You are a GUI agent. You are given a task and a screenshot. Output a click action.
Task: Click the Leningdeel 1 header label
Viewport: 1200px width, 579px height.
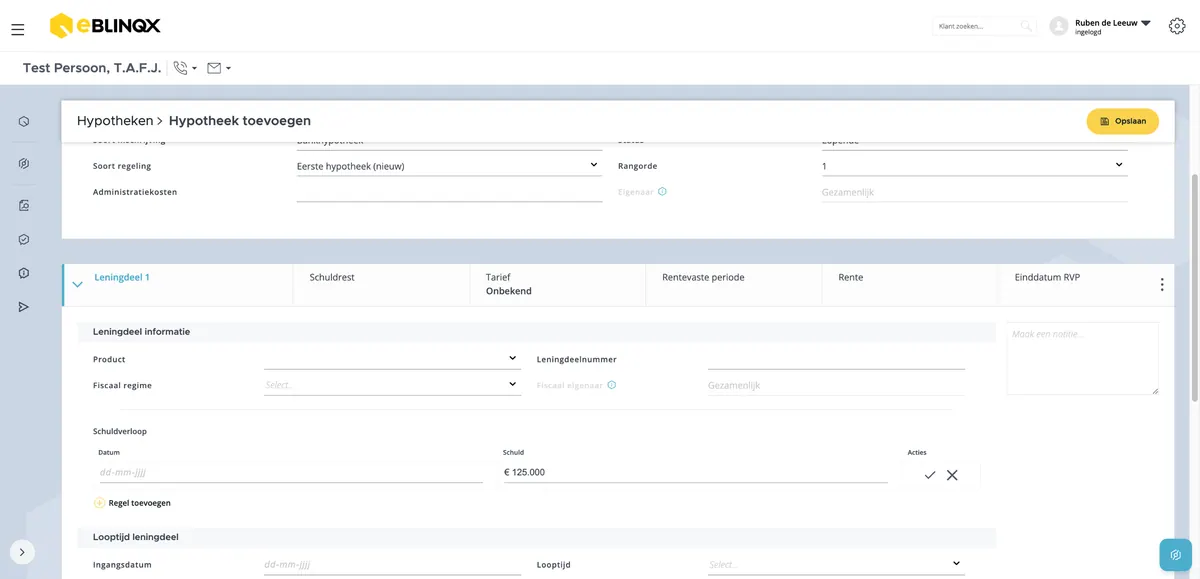coord(122,277)
